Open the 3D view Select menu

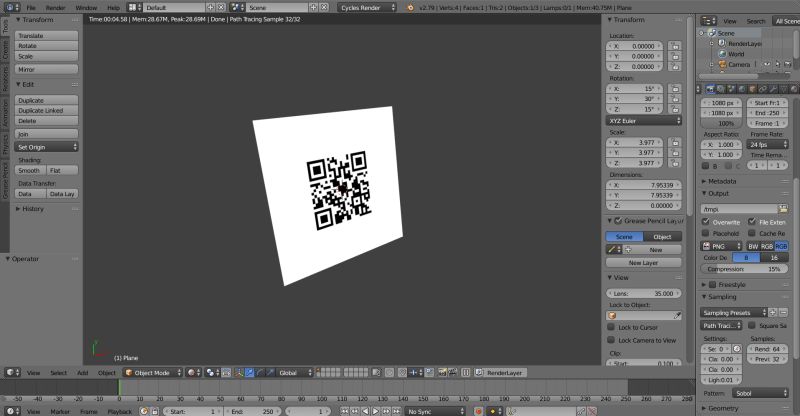click(58, 373)
